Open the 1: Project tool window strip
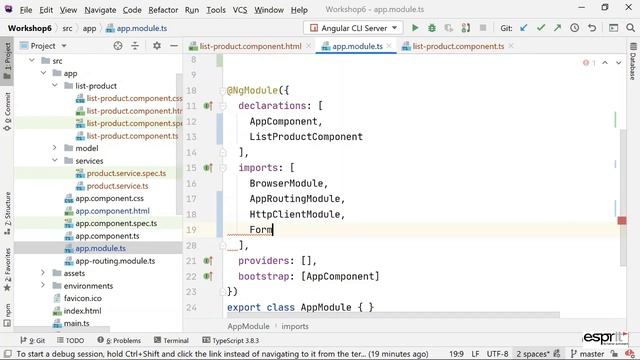 coord(7,61)
